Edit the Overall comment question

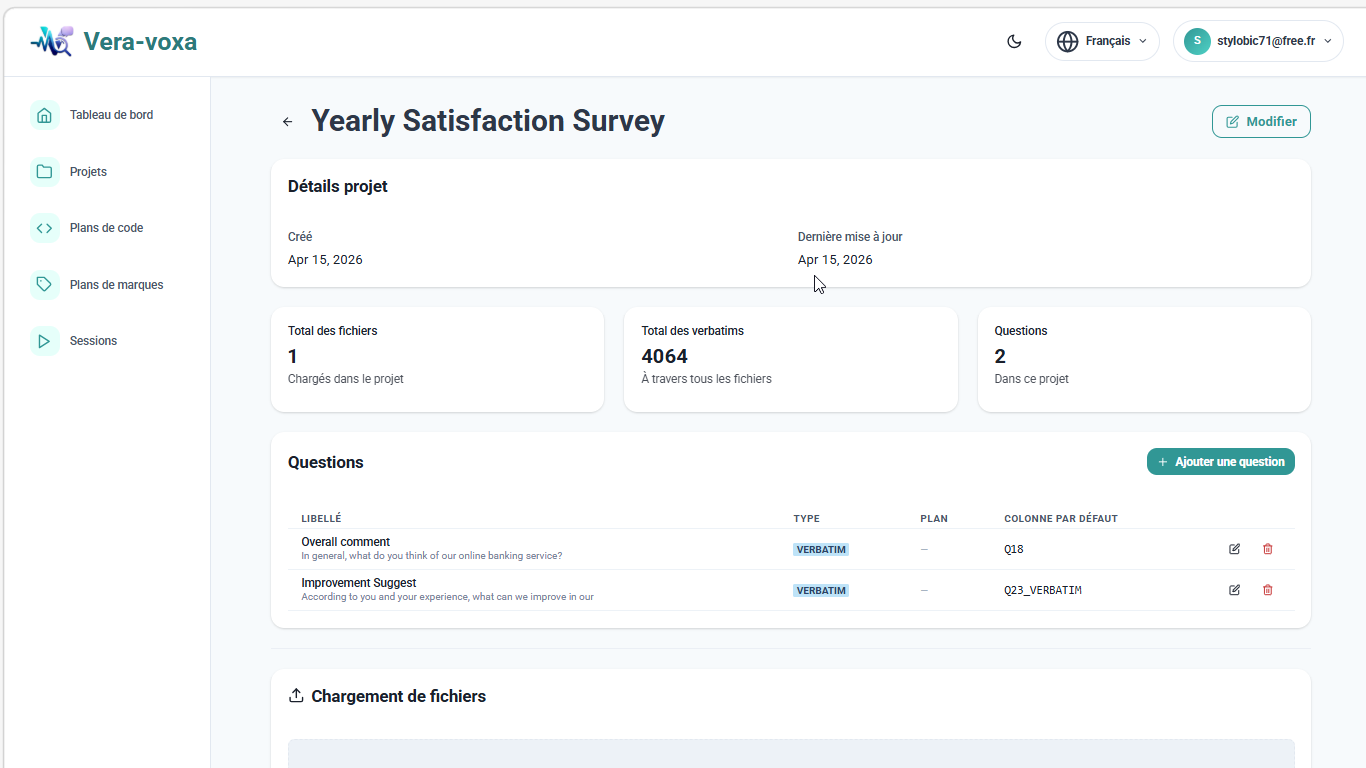1235,549
